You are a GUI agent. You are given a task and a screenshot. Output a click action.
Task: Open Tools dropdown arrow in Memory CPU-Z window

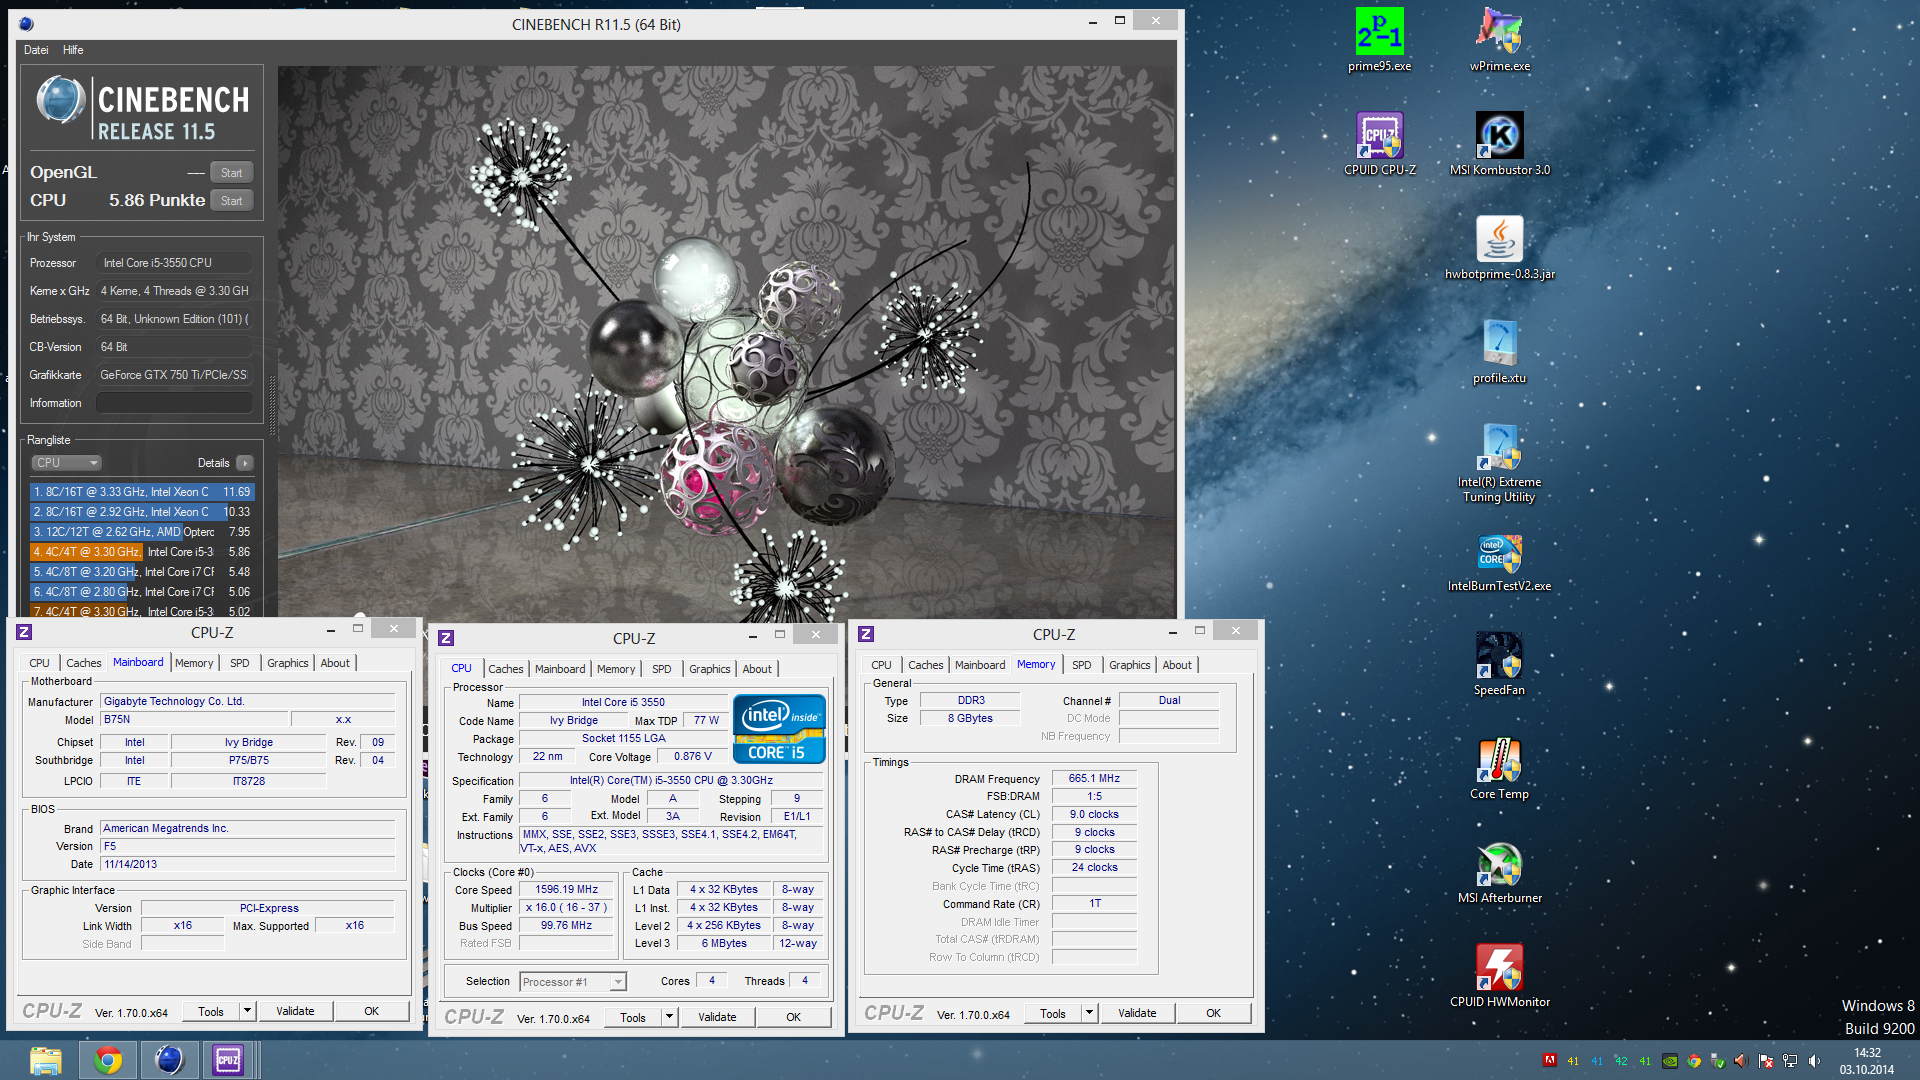point(1089,1013)
